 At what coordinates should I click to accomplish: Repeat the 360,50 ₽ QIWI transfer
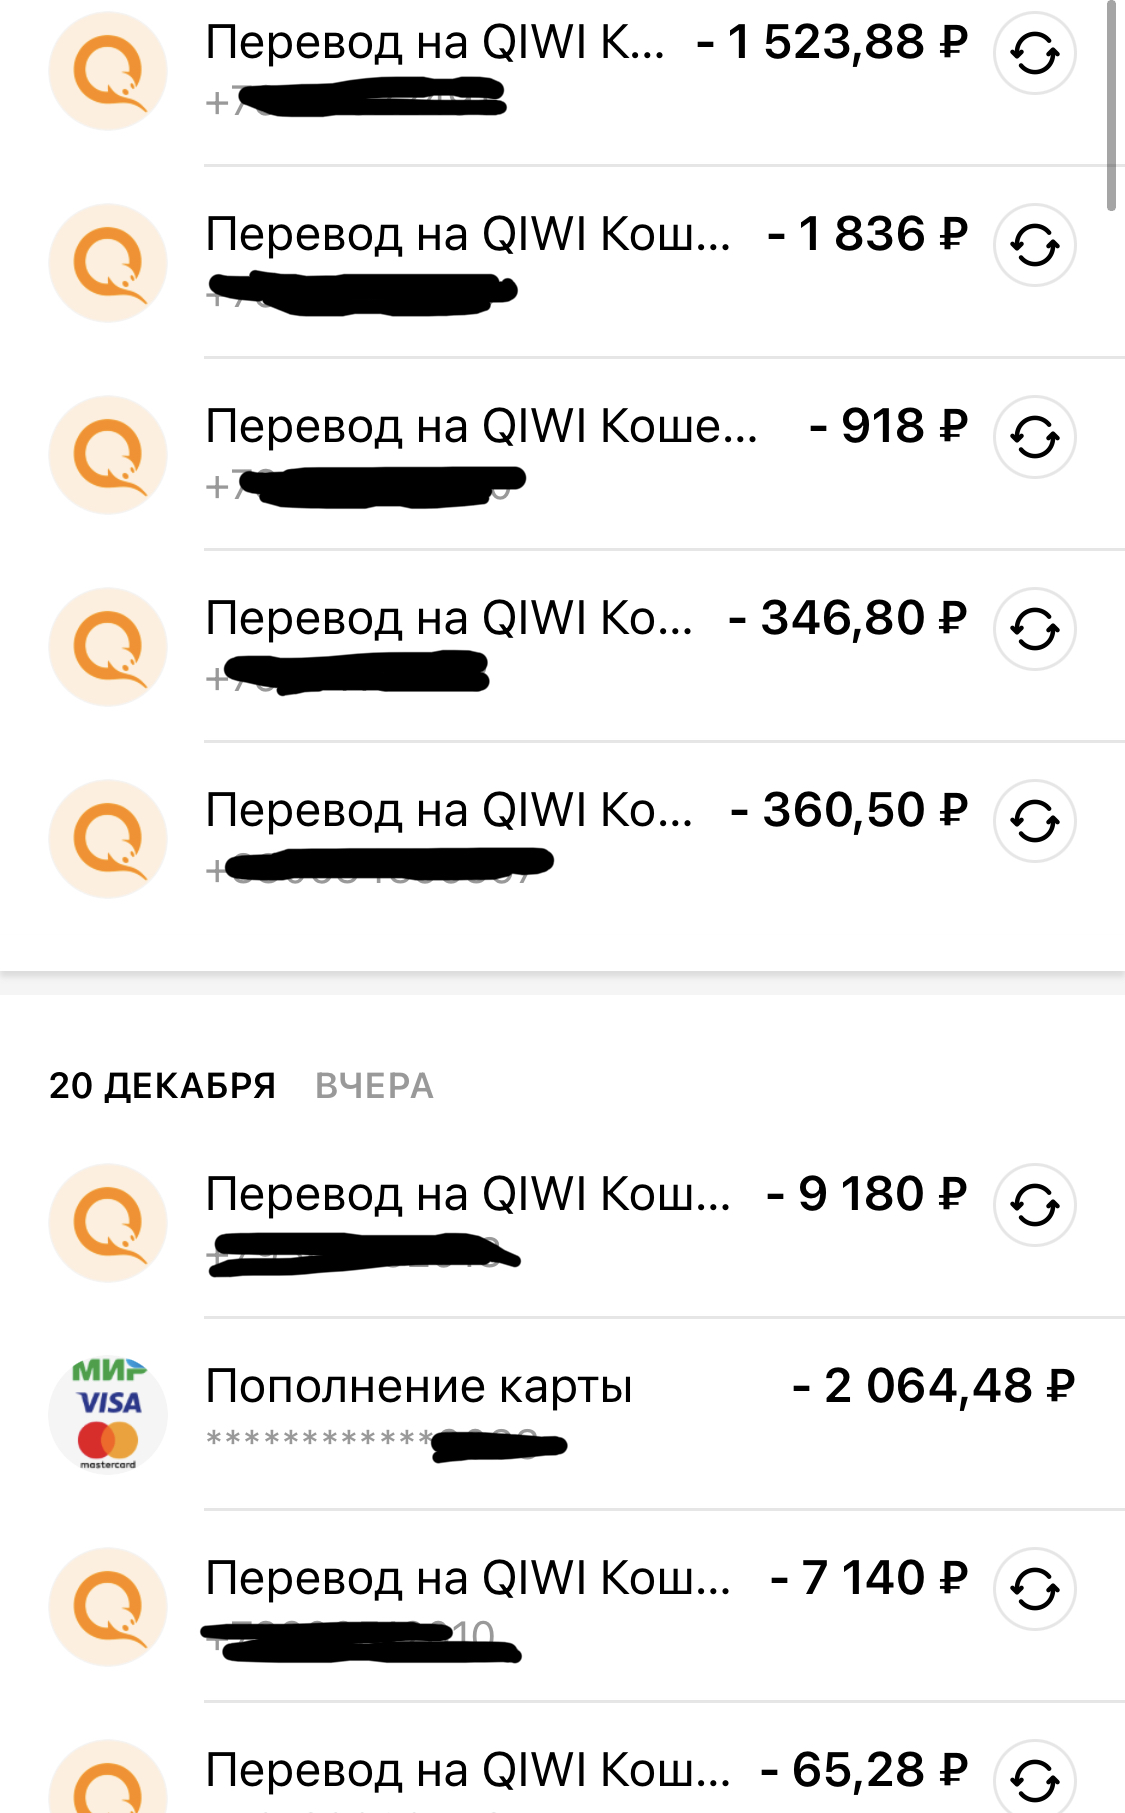[1034, 821]
